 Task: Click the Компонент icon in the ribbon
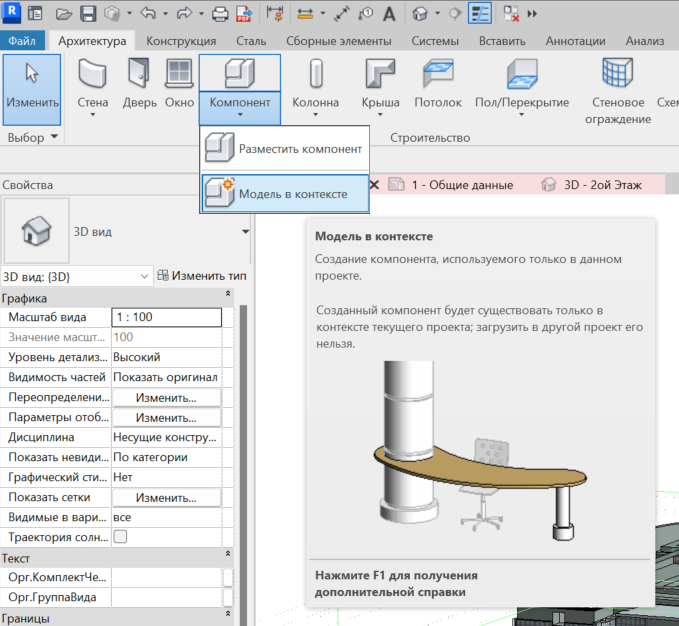pyautogui.click(x=240, y=73)
